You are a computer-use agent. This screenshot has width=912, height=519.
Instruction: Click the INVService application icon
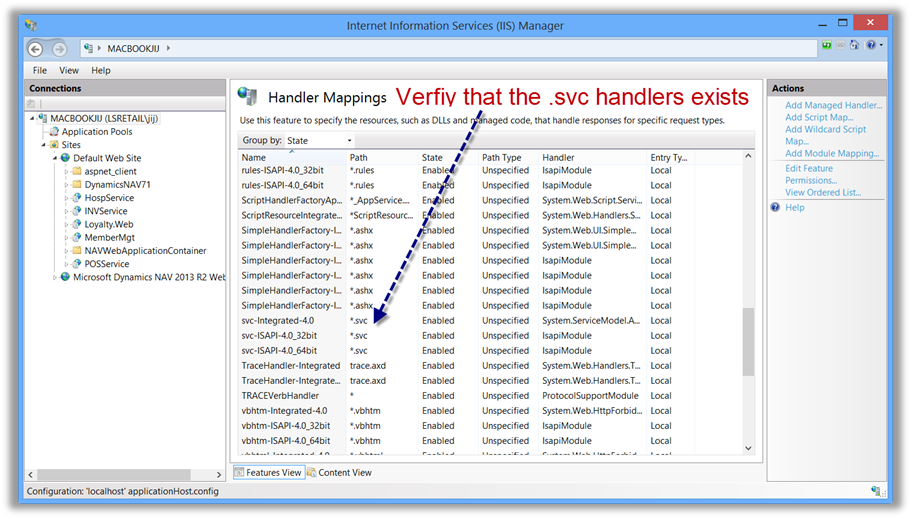77,211
